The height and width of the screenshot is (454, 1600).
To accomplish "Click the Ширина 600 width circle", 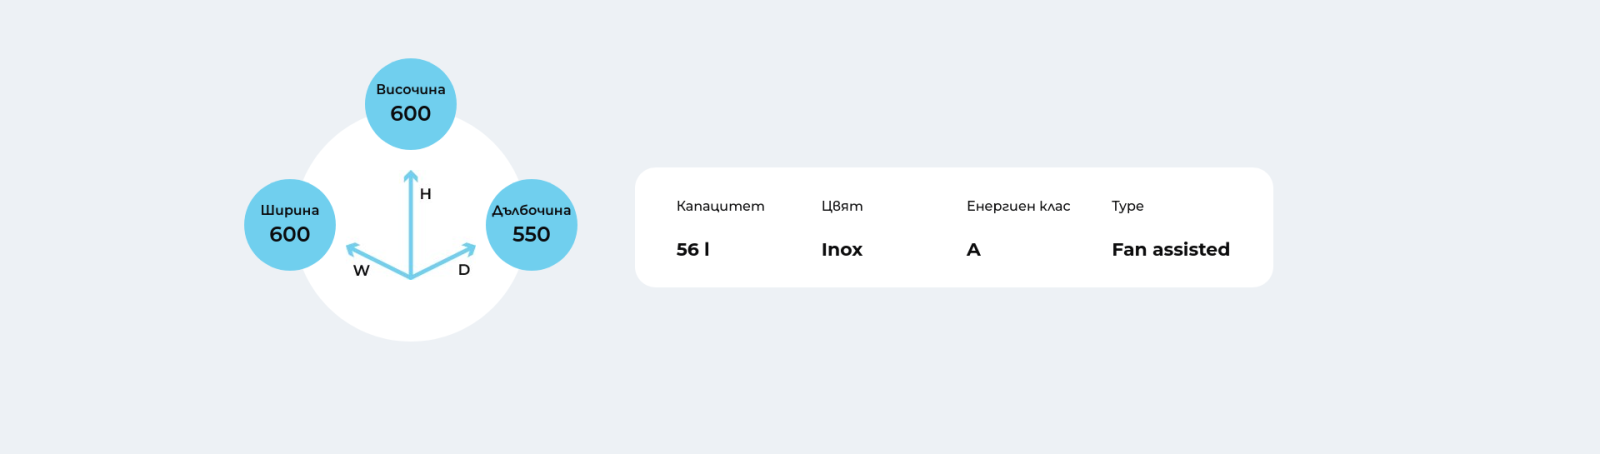I will 290,225.
